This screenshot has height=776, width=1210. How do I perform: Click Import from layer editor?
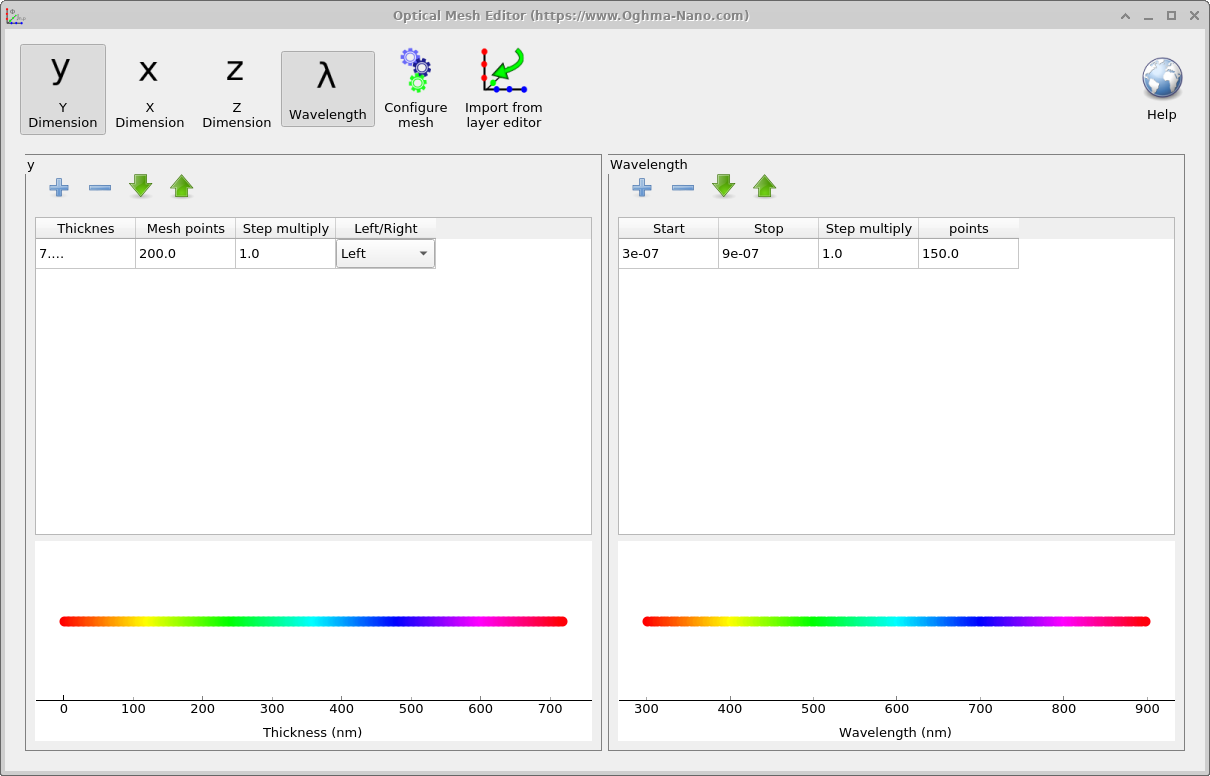coord(503,88)
